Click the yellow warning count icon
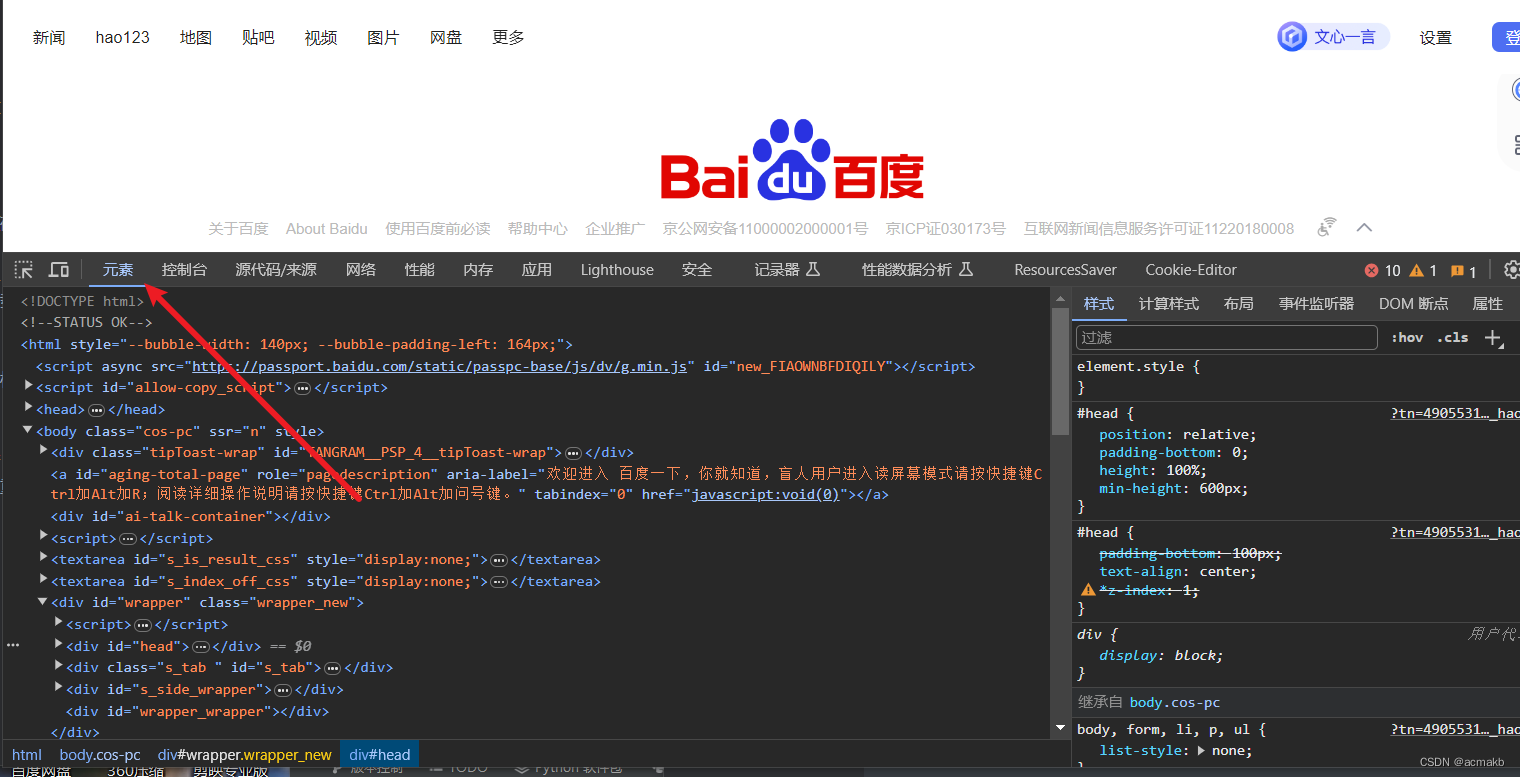1520x777 pixels. 1416,271
